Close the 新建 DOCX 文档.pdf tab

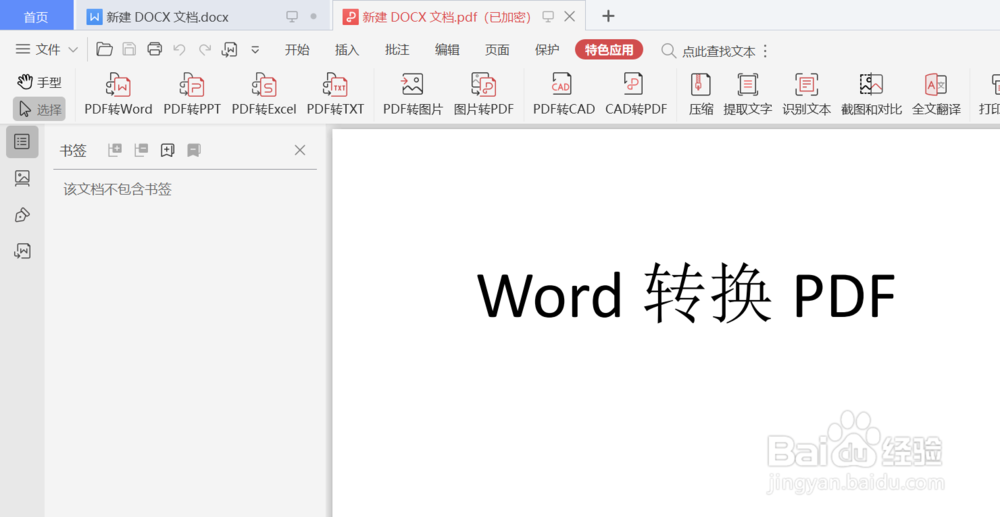(570, 17)
